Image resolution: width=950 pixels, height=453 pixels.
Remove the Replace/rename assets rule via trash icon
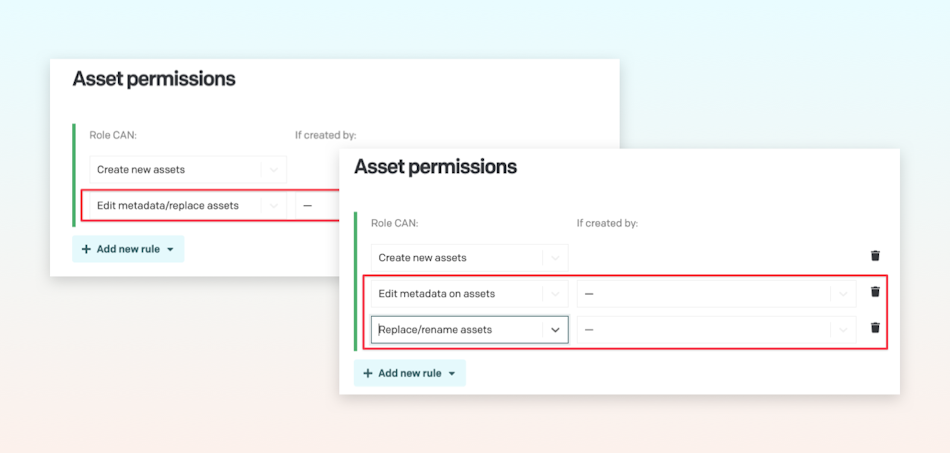(875, 328)
